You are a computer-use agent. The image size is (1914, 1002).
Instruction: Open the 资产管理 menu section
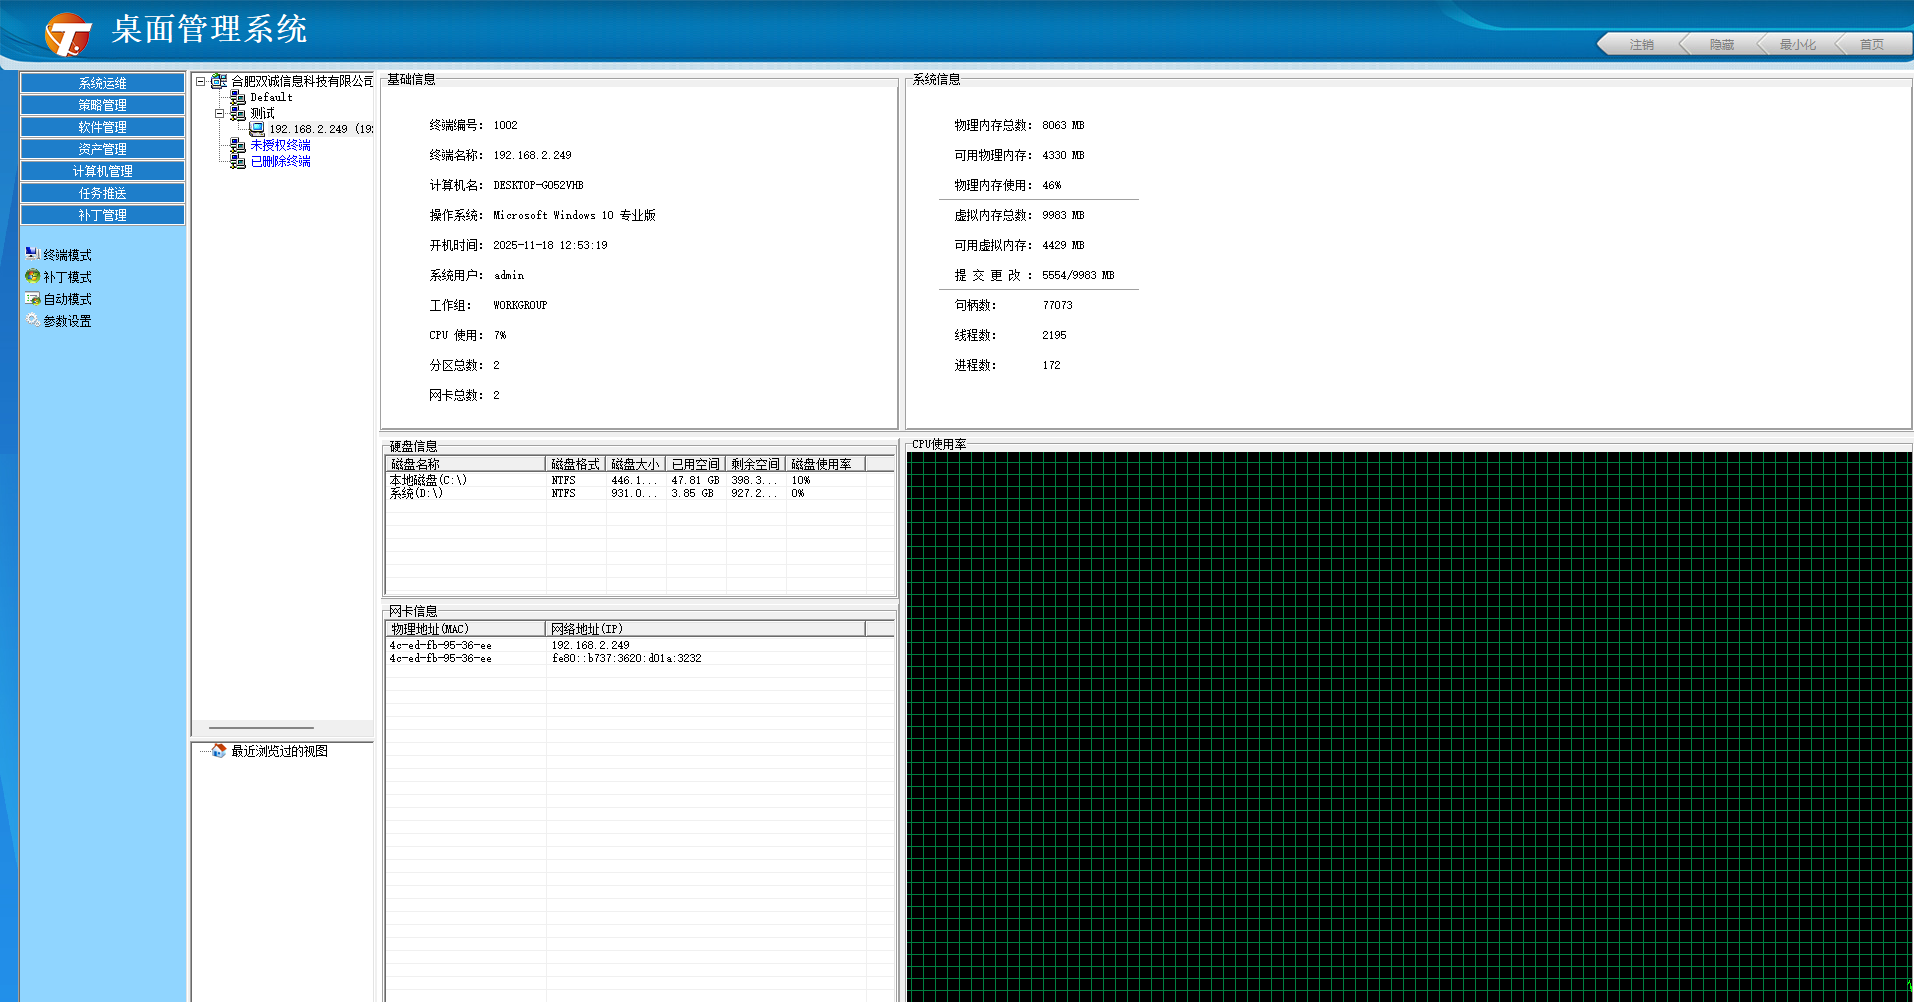click(102, 149)
